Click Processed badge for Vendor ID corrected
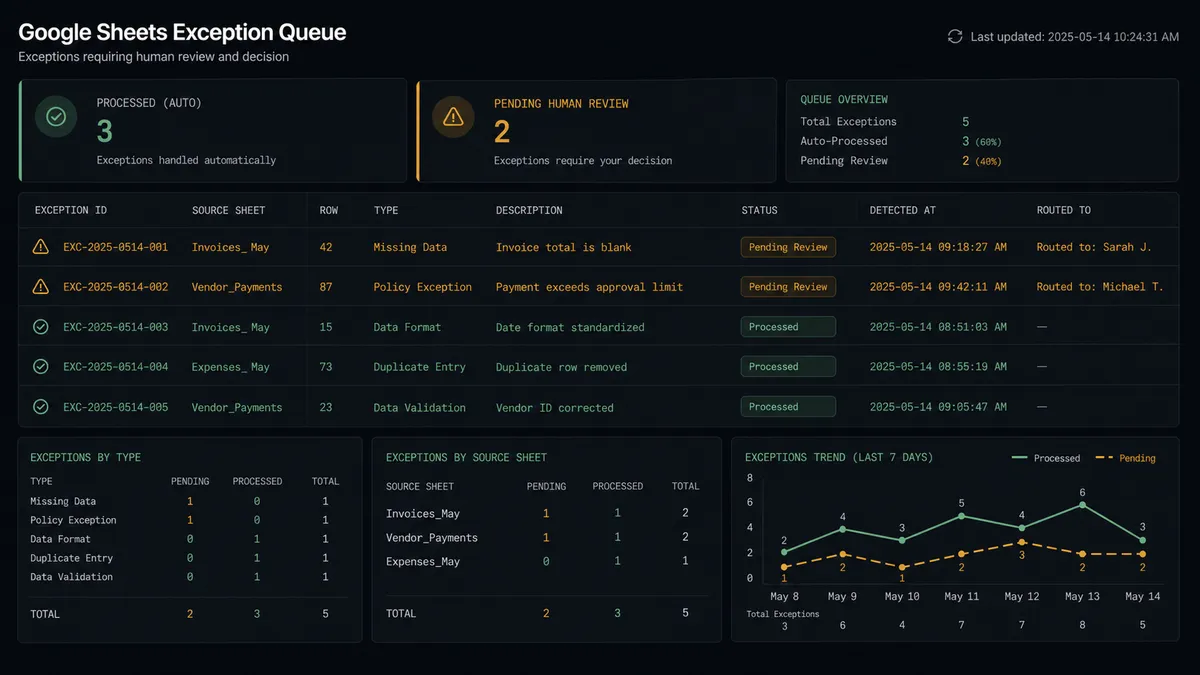The image size is (1200, 675). point(788,407)
